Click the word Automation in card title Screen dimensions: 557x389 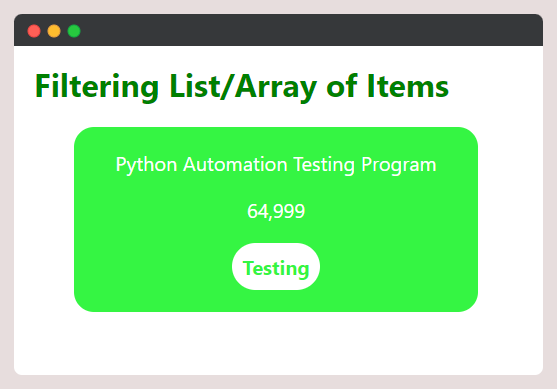tap(235, 164)
